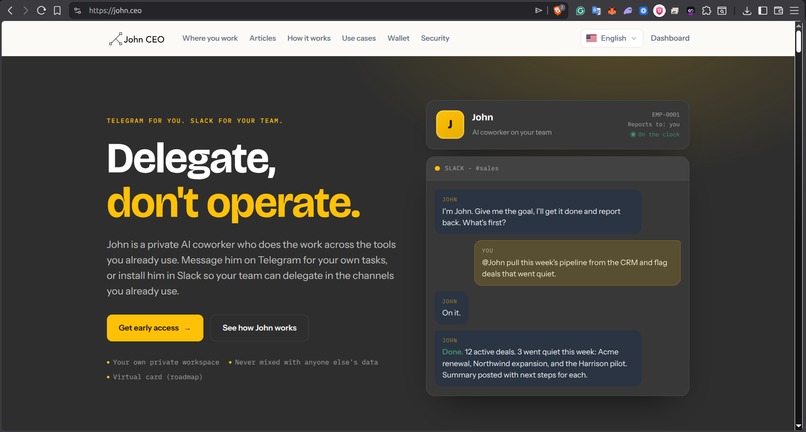Open the Grammarly extension icon
Screen dimensions: 806x432
(580, 10)
